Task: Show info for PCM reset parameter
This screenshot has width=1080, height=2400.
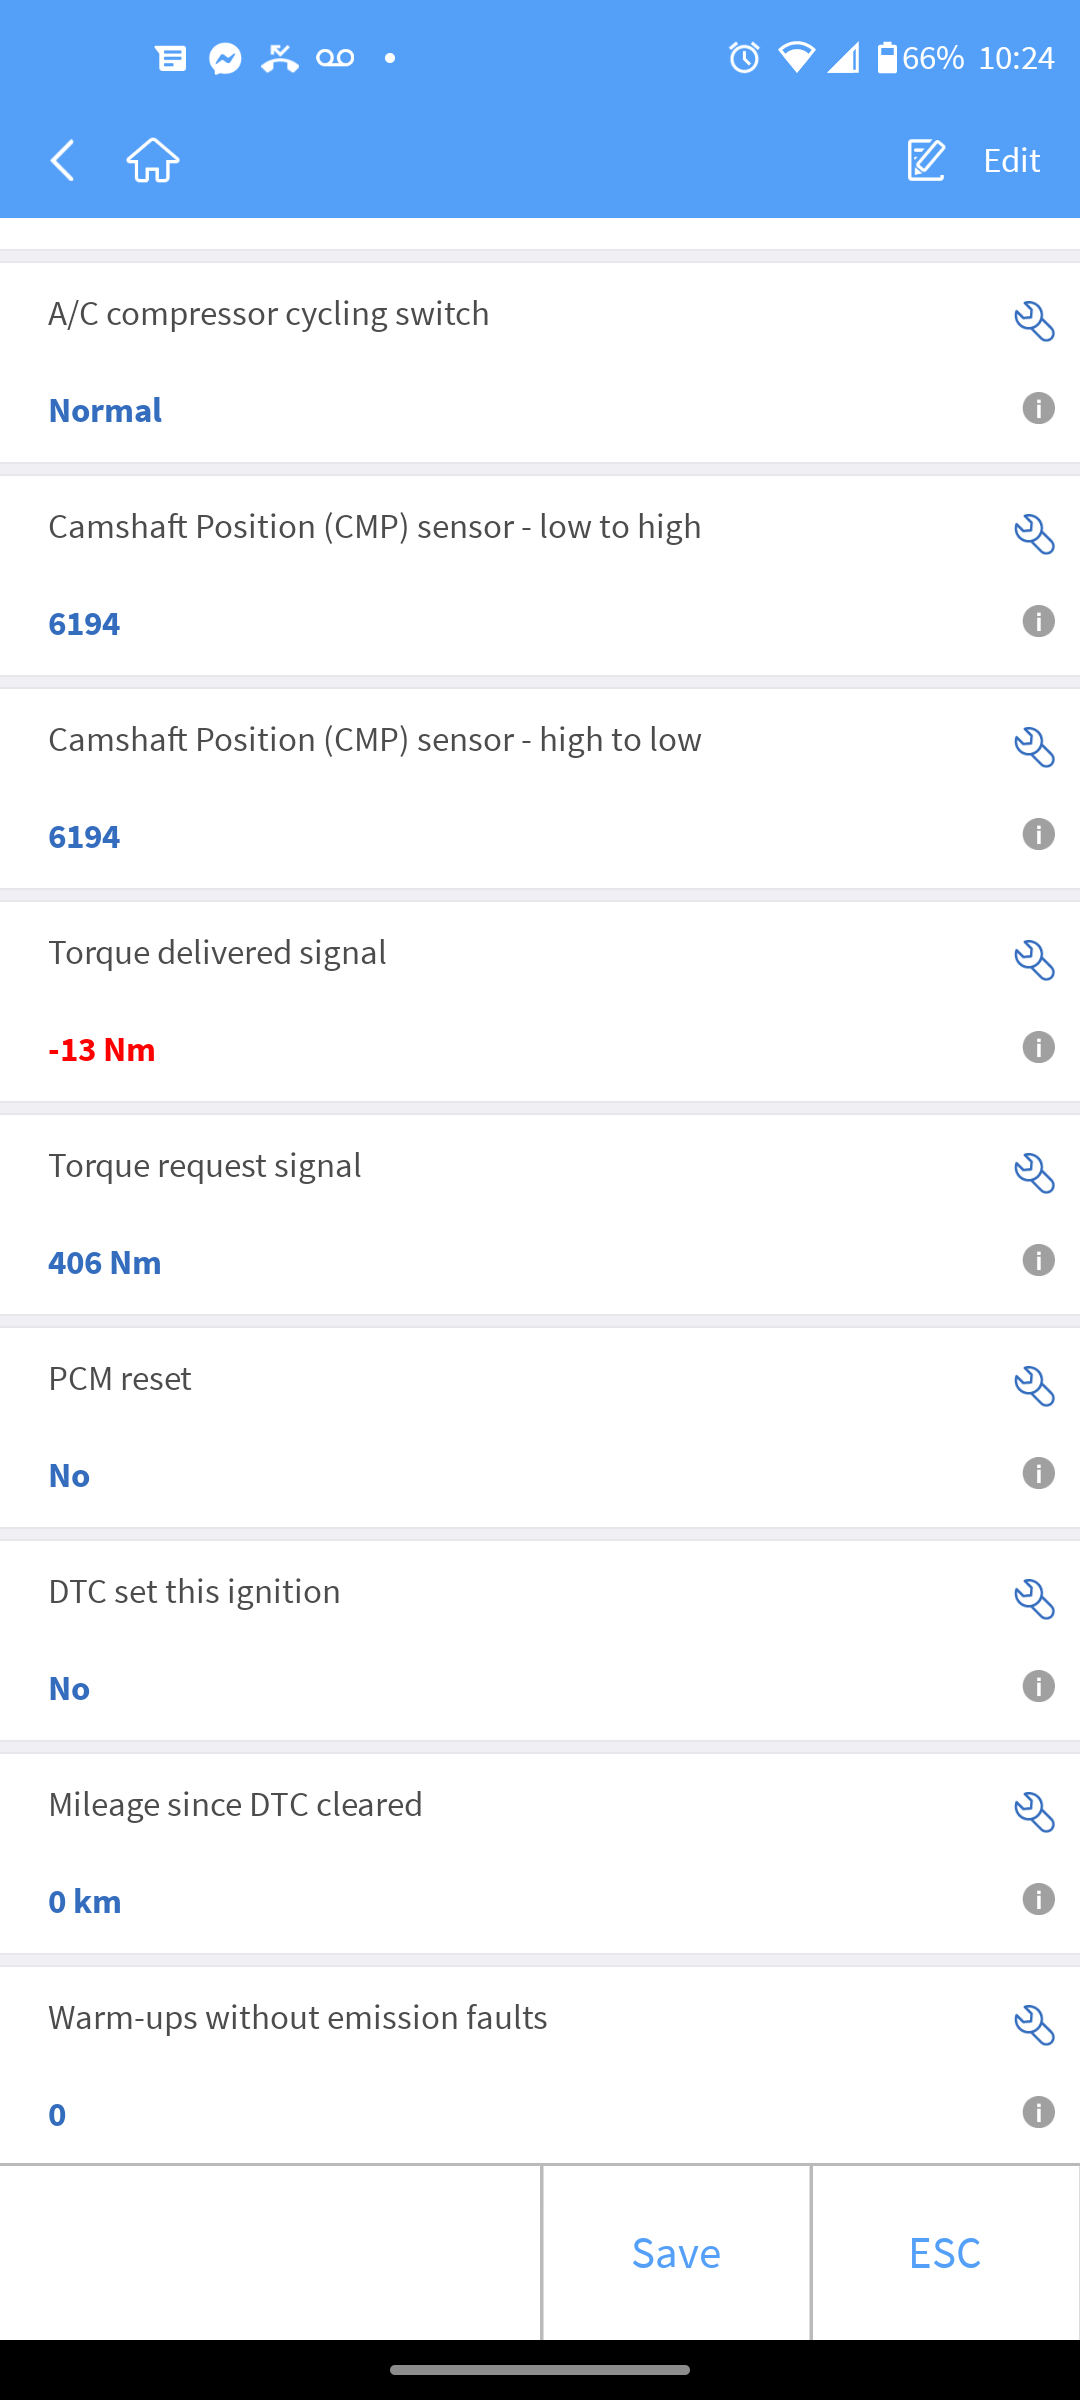Action: pyautogui.click(x=1038, y=1473)
